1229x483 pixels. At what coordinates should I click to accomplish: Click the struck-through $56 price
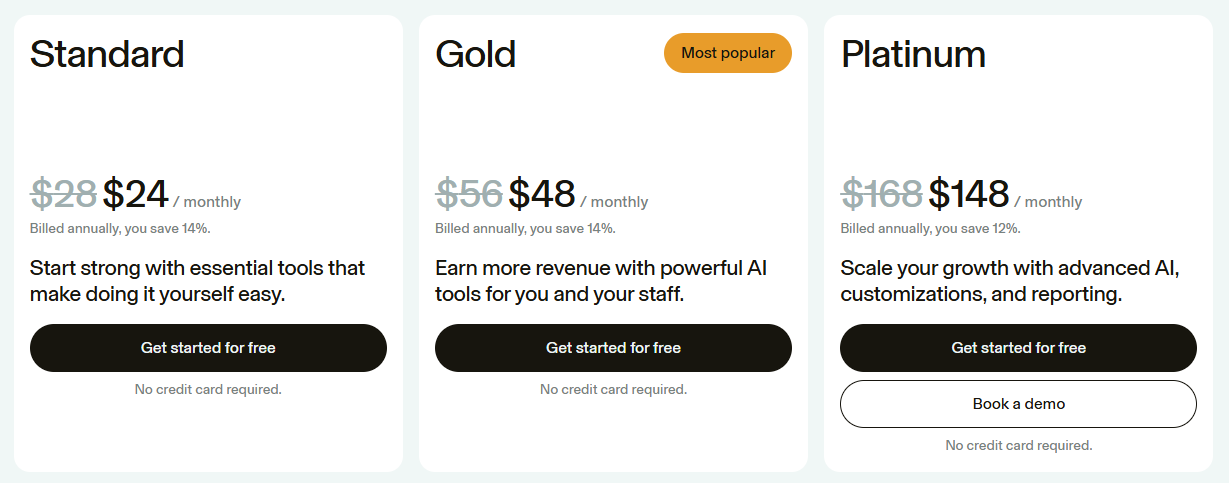(468, 194)
